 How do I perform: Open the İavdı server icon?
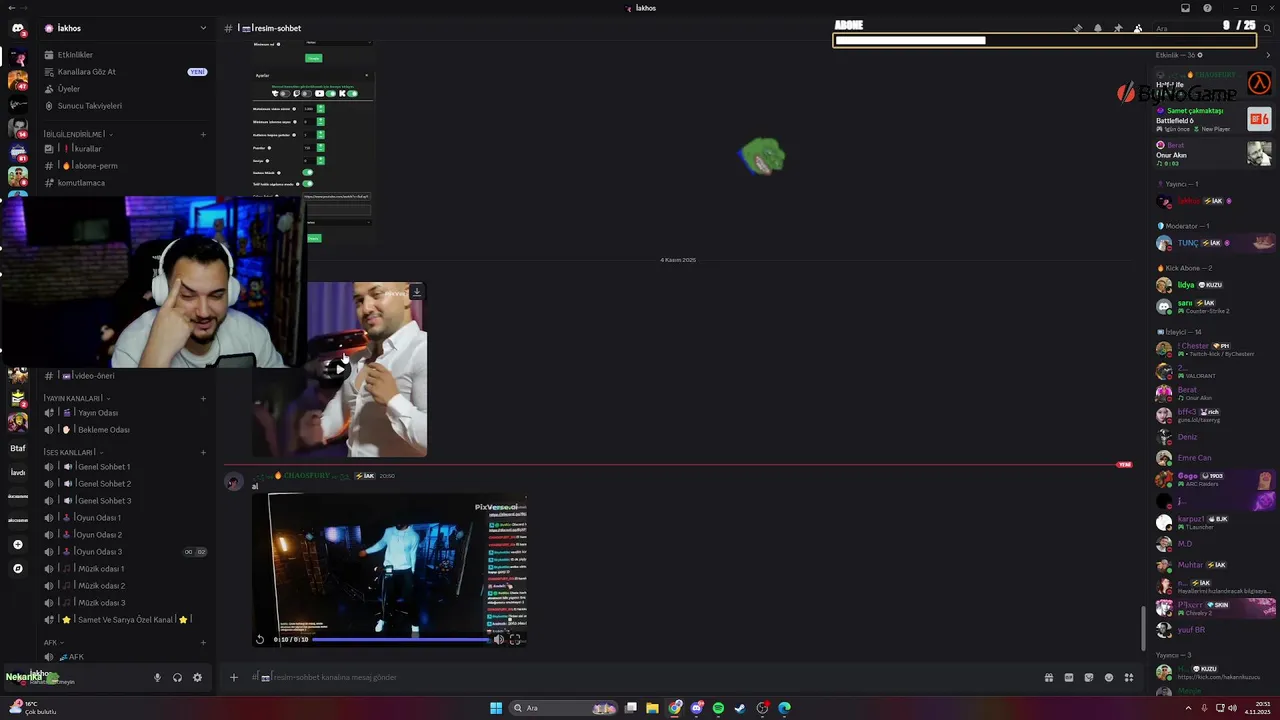tap(17, 472)
